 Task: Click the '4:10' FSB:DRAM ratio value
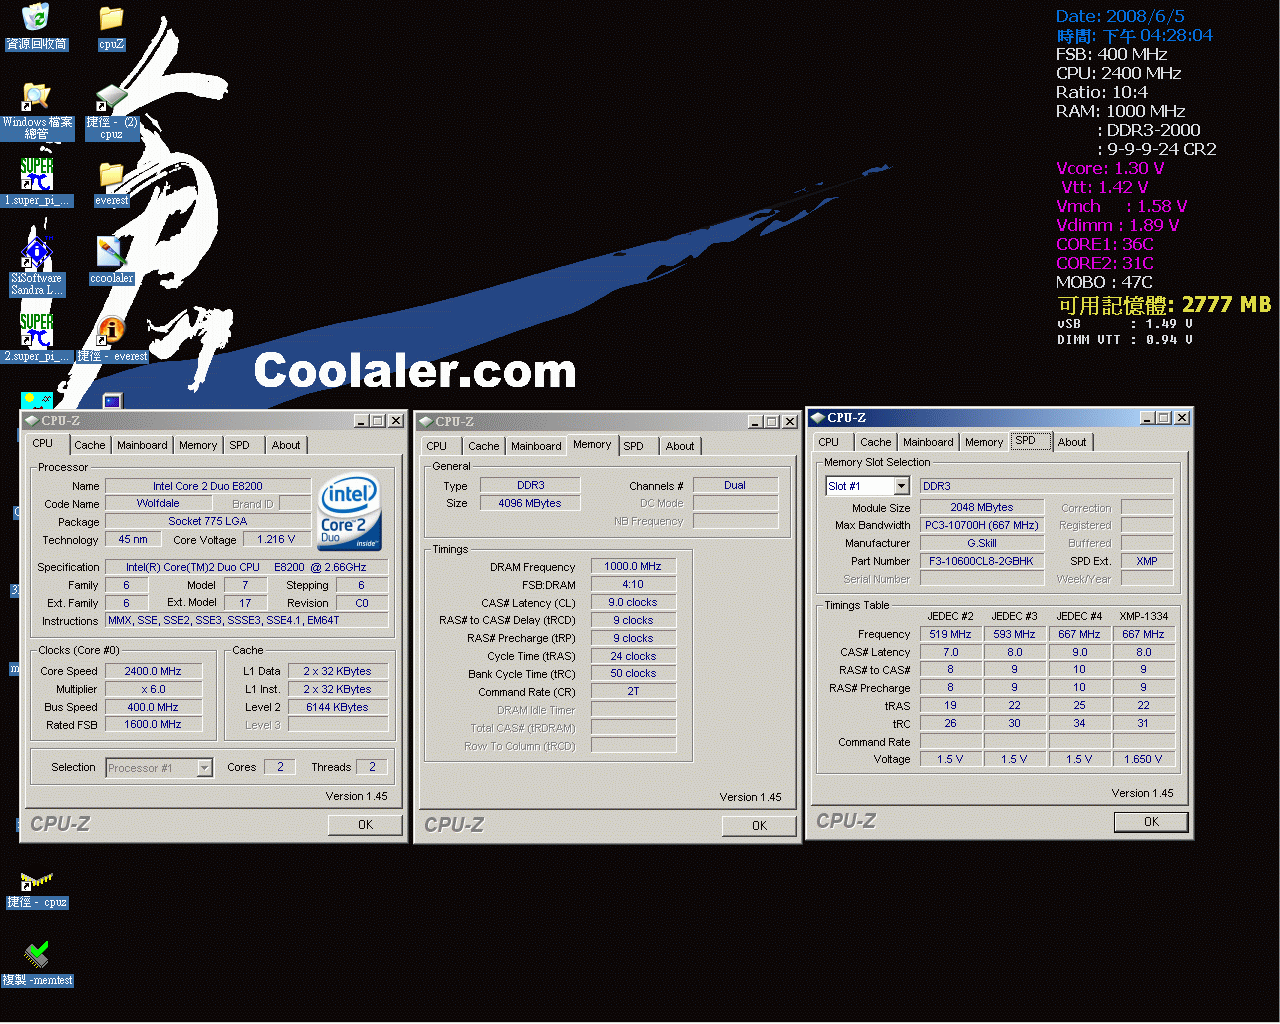pyautogui.click(x=633, y=585)
